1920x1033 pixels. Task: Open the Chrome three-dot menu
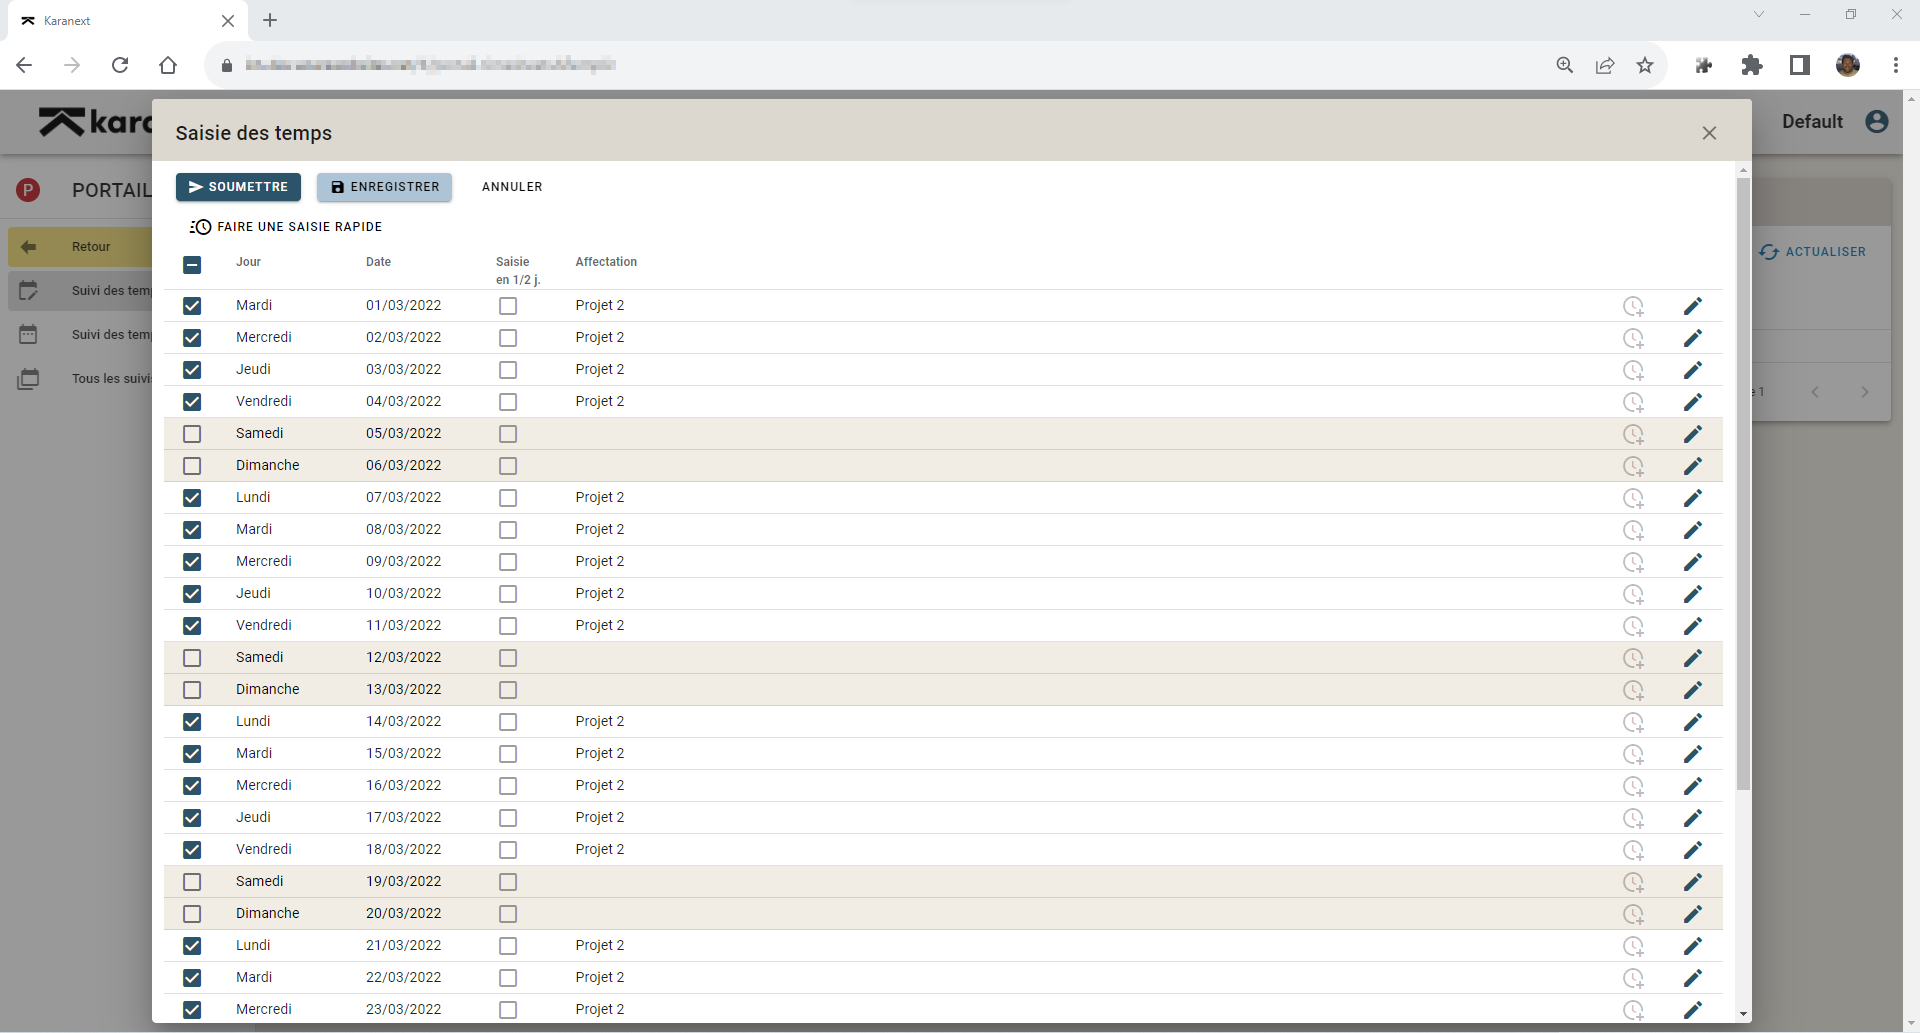click(x=1896, y=65)
